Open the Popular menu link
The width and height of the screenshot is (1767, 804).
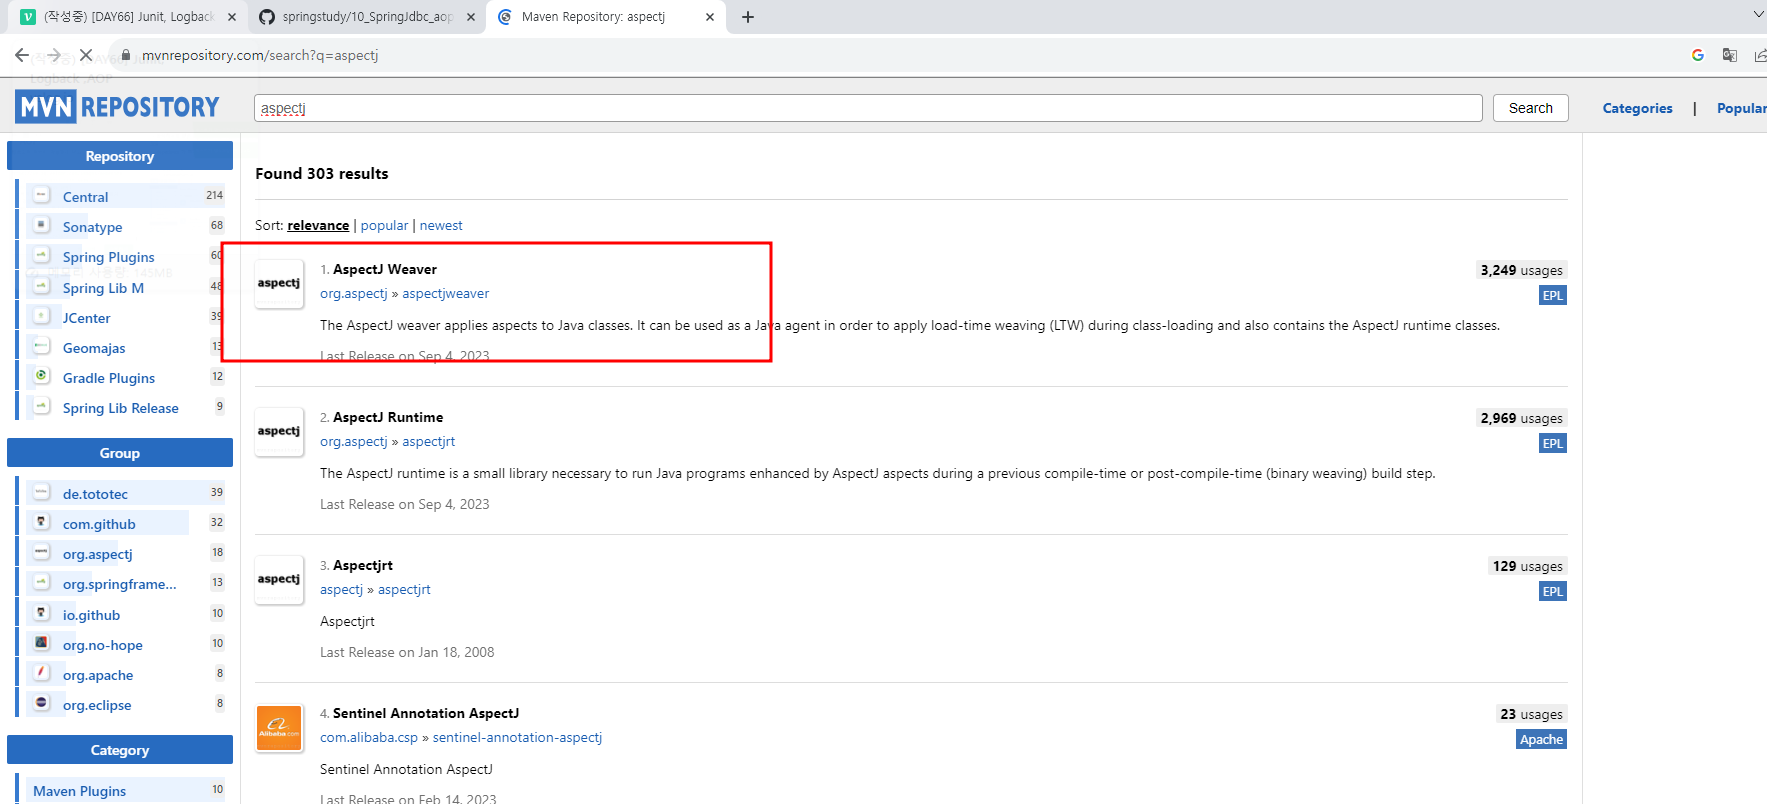point(1741,108)
